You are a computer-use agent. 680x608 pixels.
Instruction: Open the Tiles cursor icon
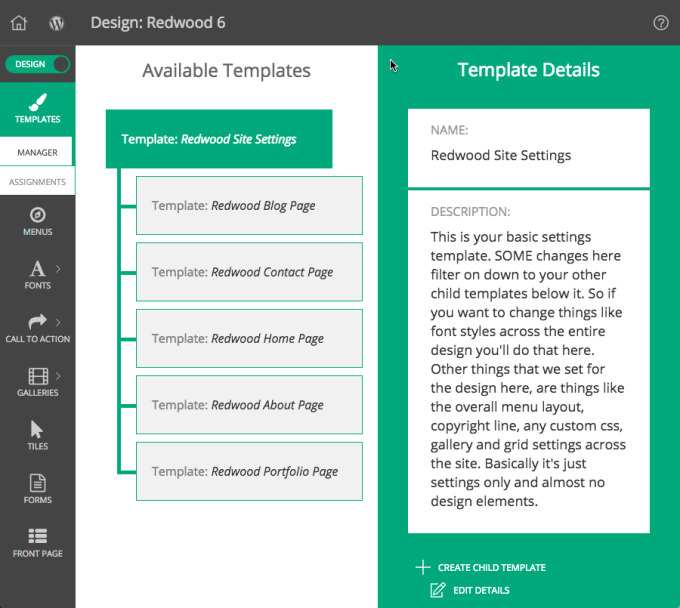pyautogui.click(x=37, y=429)
